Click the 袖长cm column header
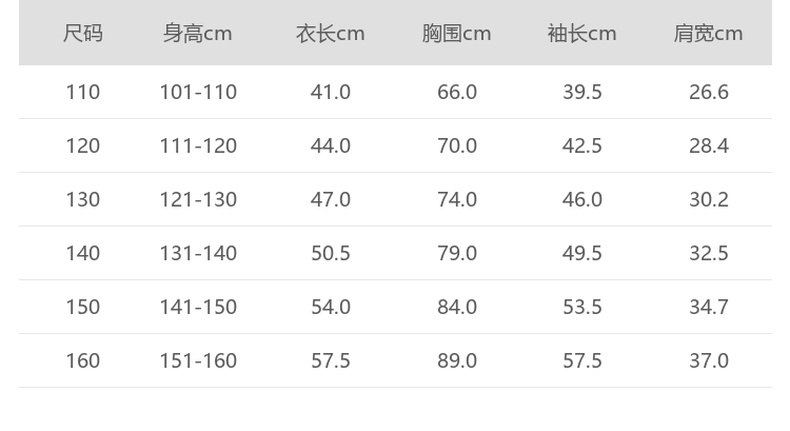 pos(582,34)
